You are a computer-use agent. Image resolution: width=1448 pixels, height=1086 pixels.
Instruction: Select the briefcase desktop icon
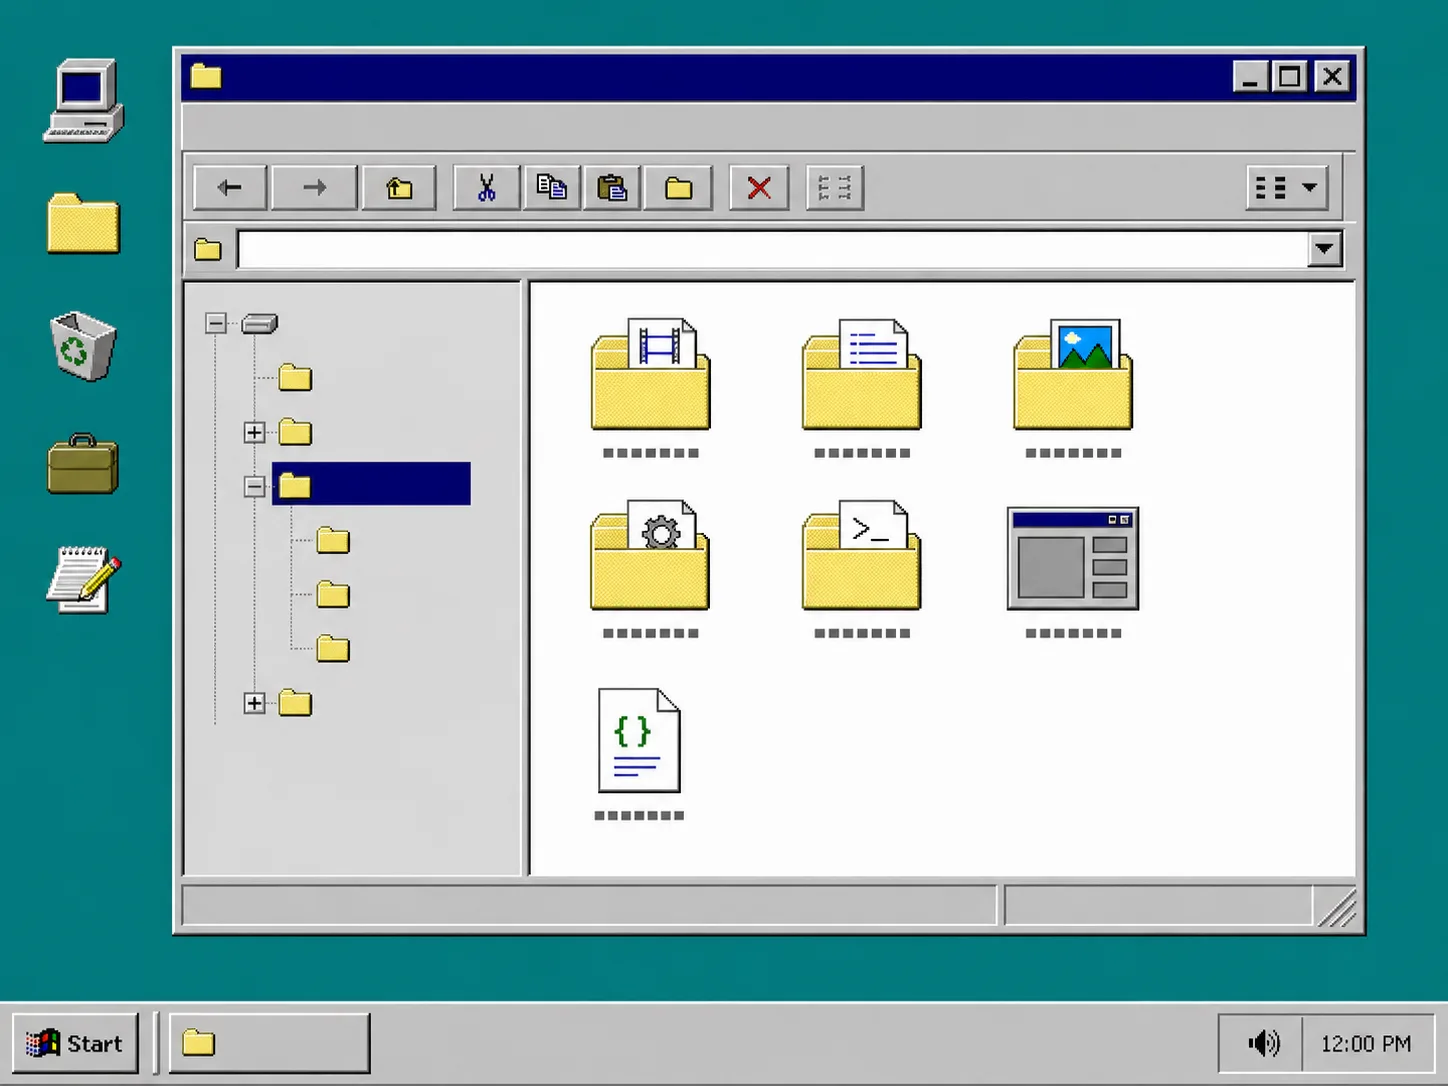[83, 464]
